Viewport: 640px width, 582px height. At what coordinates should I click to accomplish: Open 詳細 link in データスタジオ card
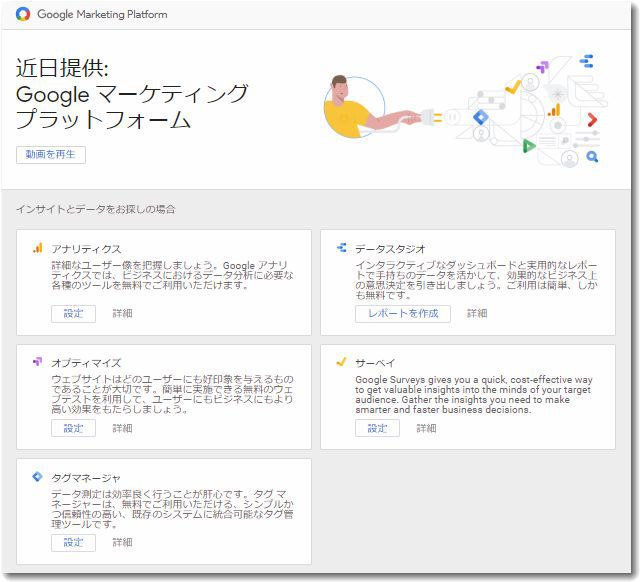477,313
